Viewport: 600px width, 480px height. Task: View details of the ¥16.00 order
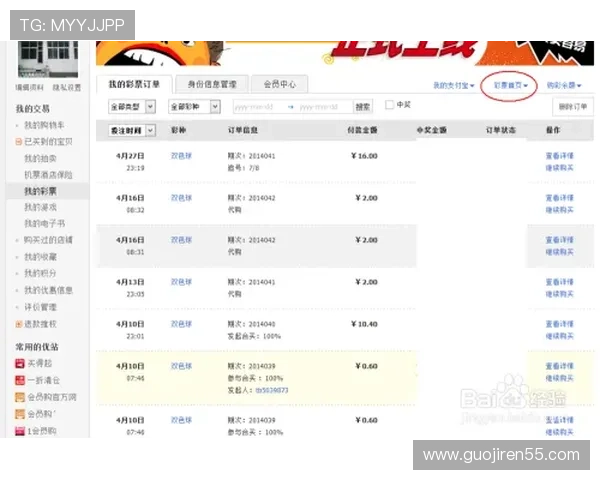[x=559, y=156]
